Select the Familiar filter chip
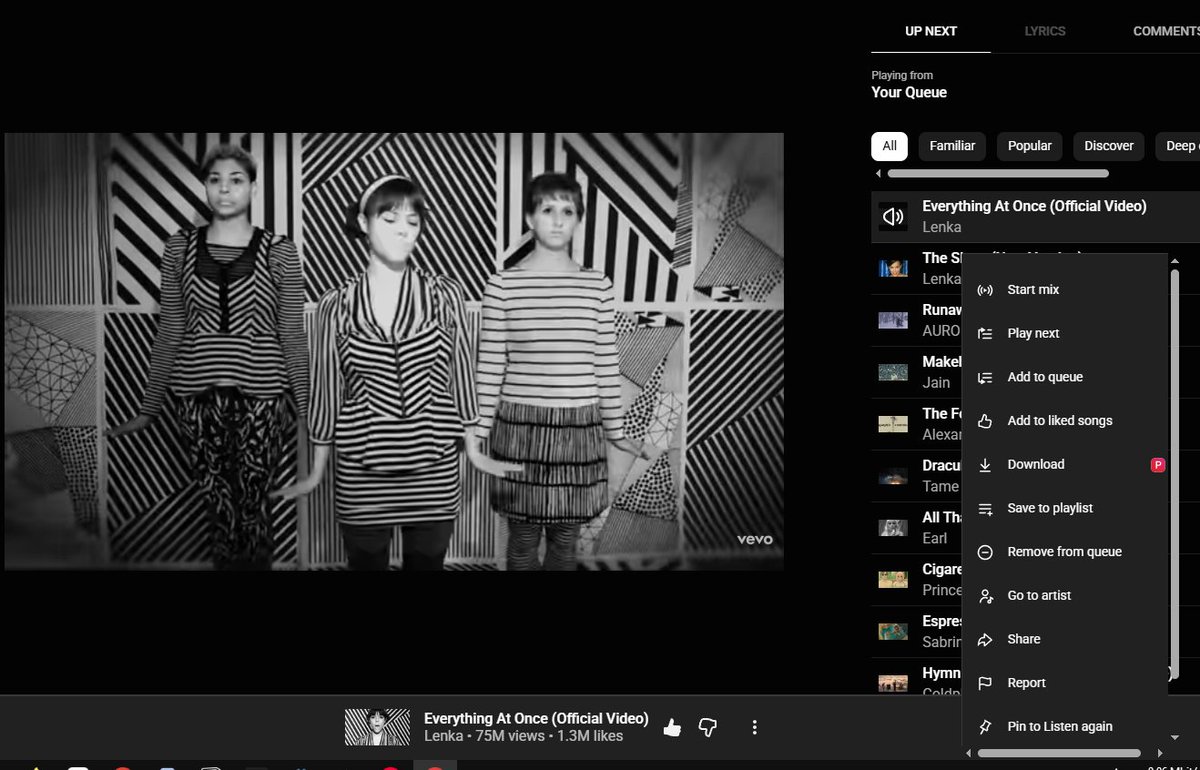Image resolution: width=1200 pixels, height=770 pixels. (x=952, y=146)
